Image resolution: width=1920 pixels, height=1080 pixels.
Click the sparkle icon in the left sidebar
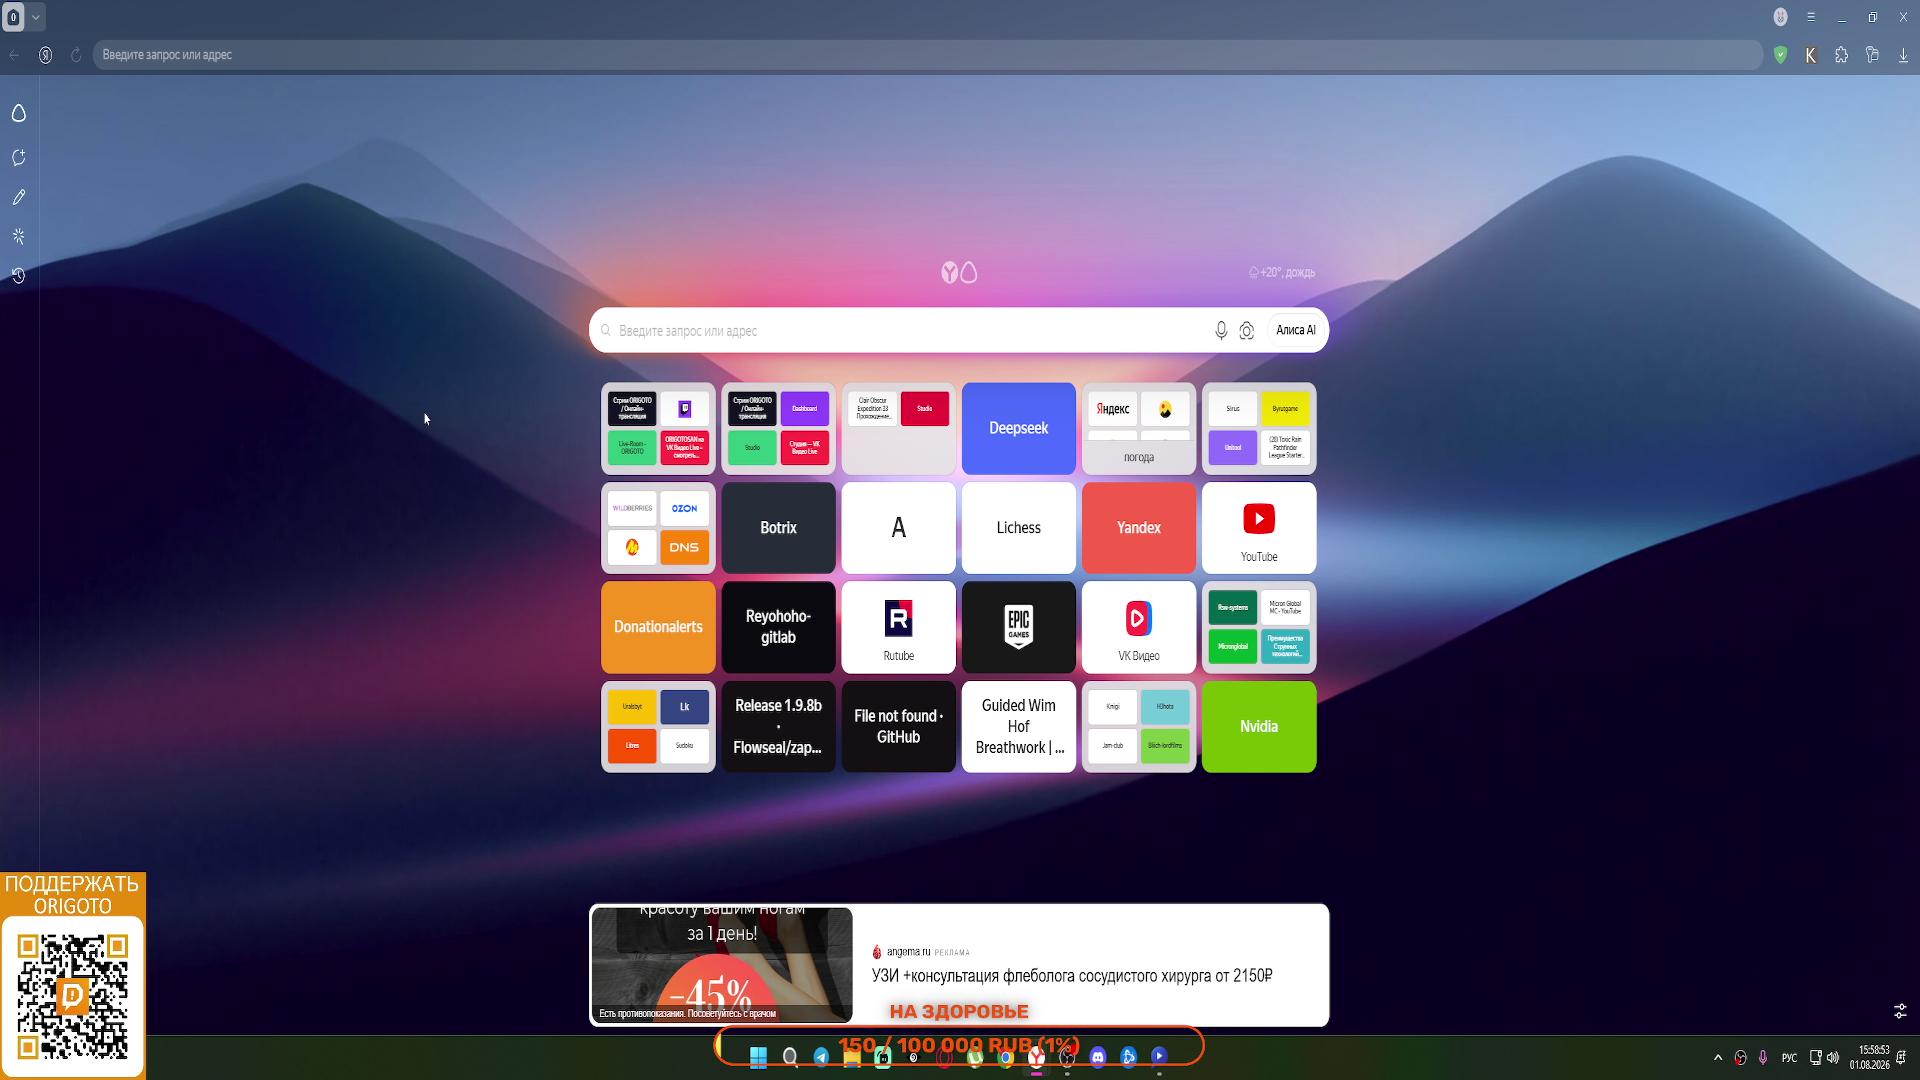tap(19, 236)
